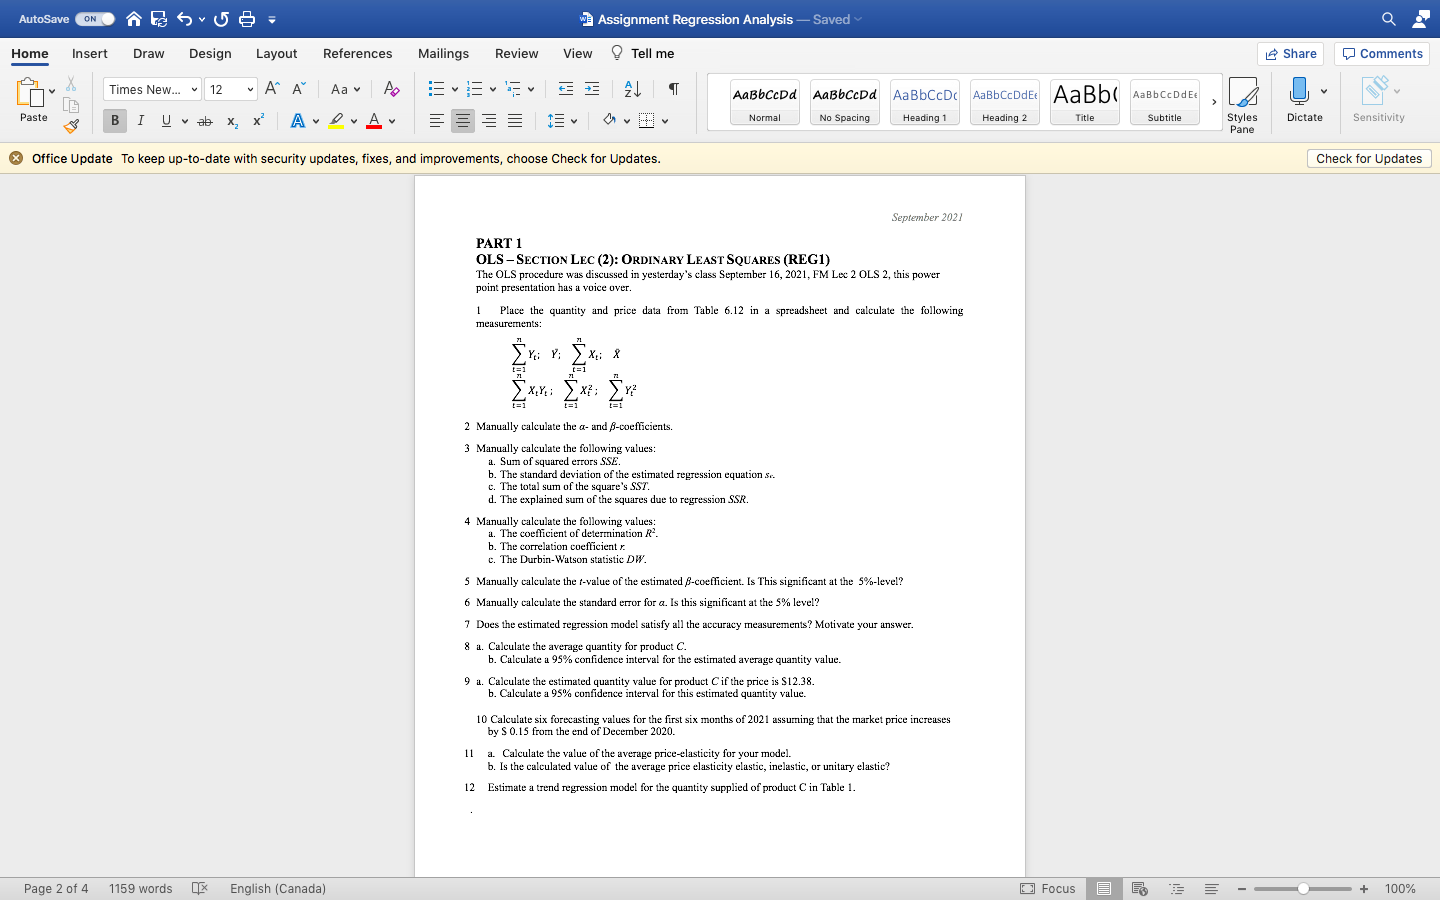This screenshot has height=900, width=1440.
Task: Decrease font size with small A icon
Action: tap(298, 89)
